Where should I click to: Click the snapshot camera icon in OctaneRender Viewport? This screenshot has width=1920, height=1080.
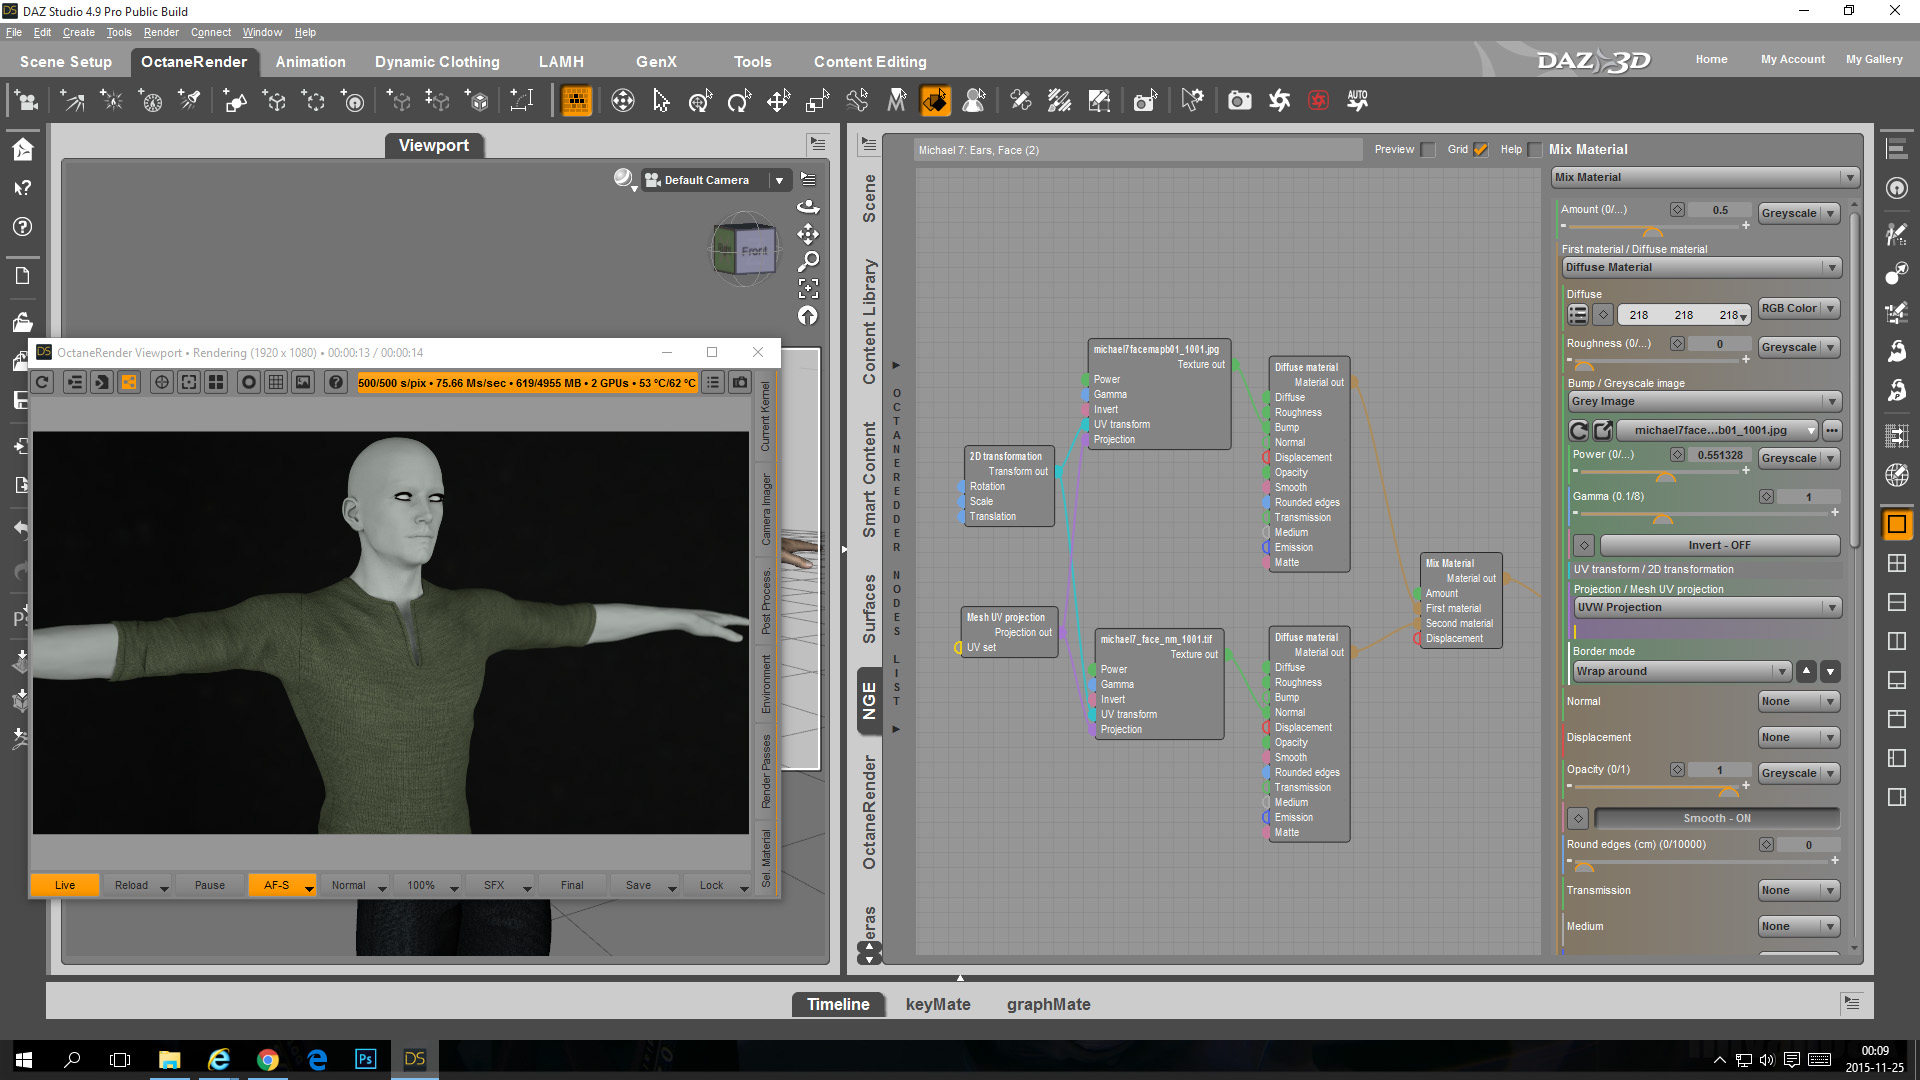(740, 382)
